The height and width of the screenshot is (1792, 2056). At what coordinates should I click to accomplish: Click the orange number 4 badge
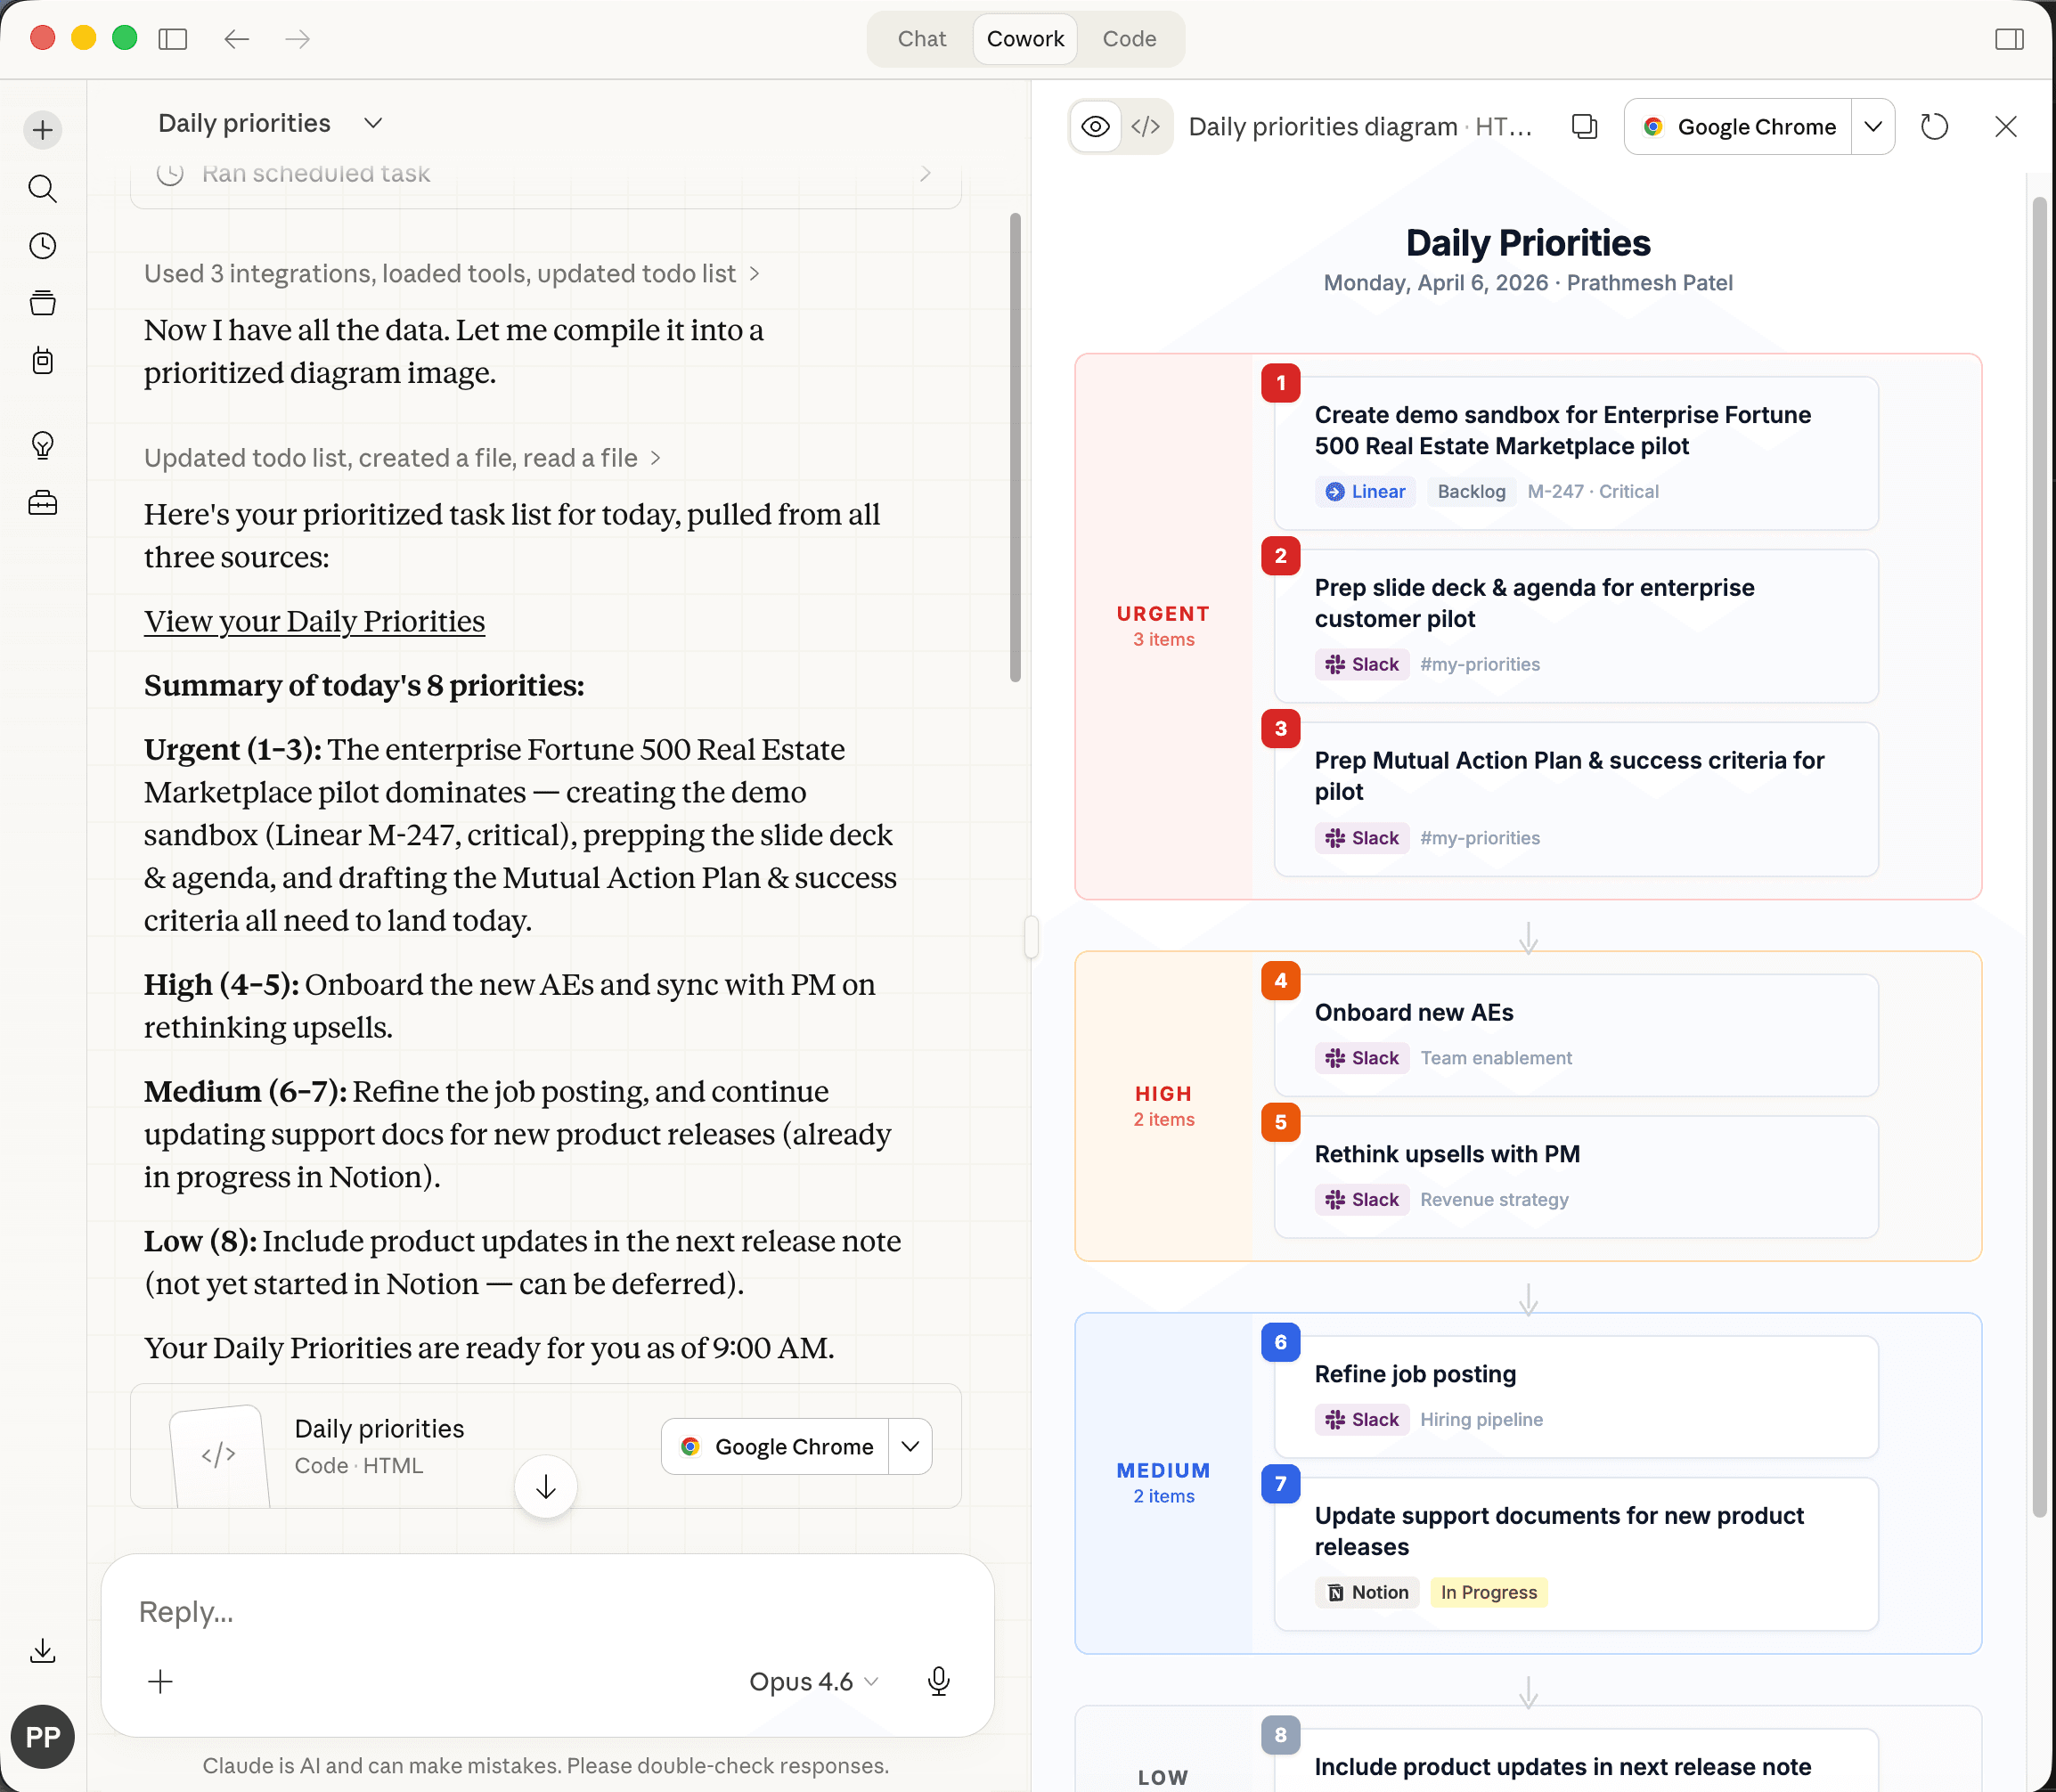1281,981
